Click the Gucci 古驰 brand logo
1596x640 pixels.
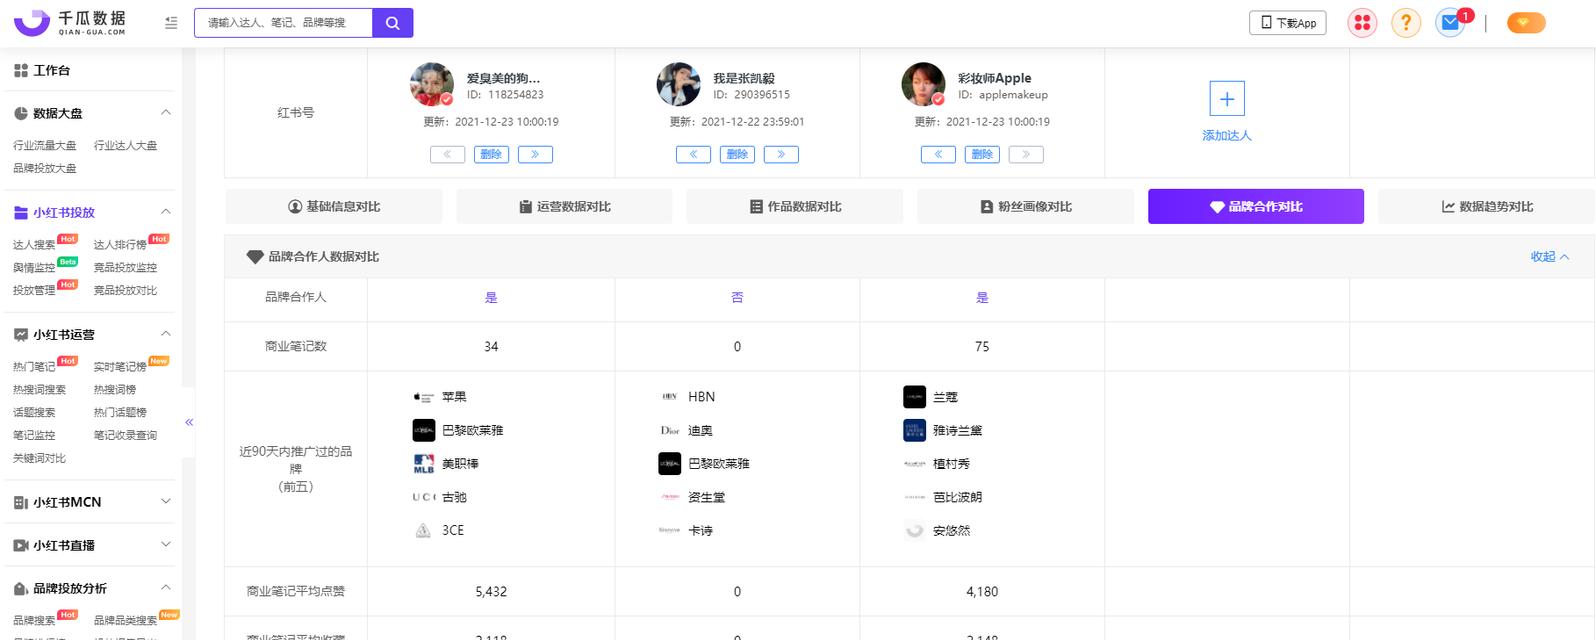point(423,497)
